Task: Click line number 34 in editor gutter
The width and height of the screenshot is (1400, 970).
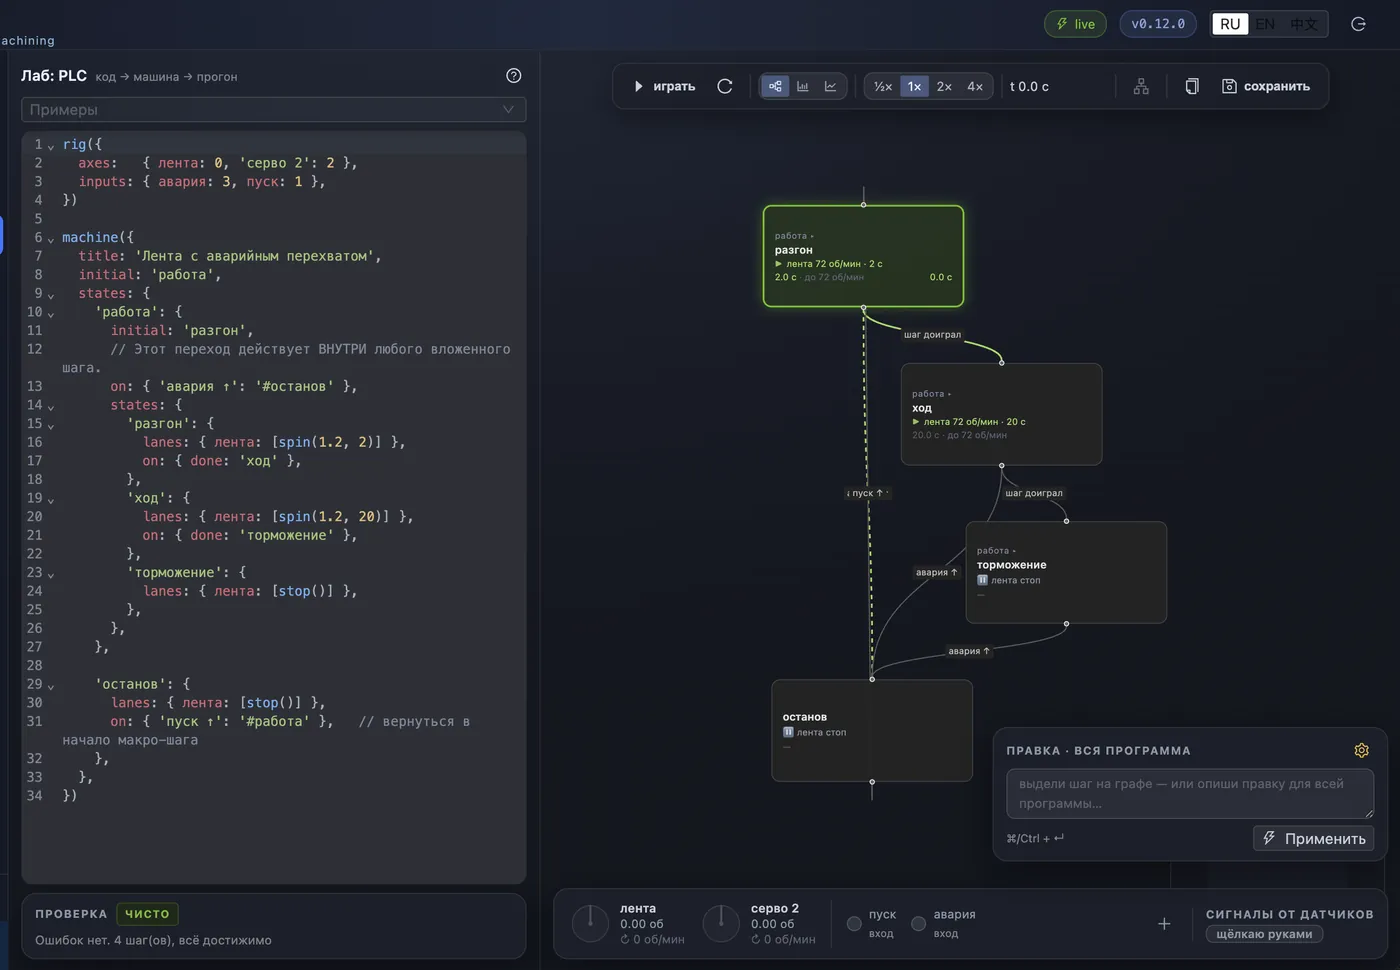Action: [34, 796]
